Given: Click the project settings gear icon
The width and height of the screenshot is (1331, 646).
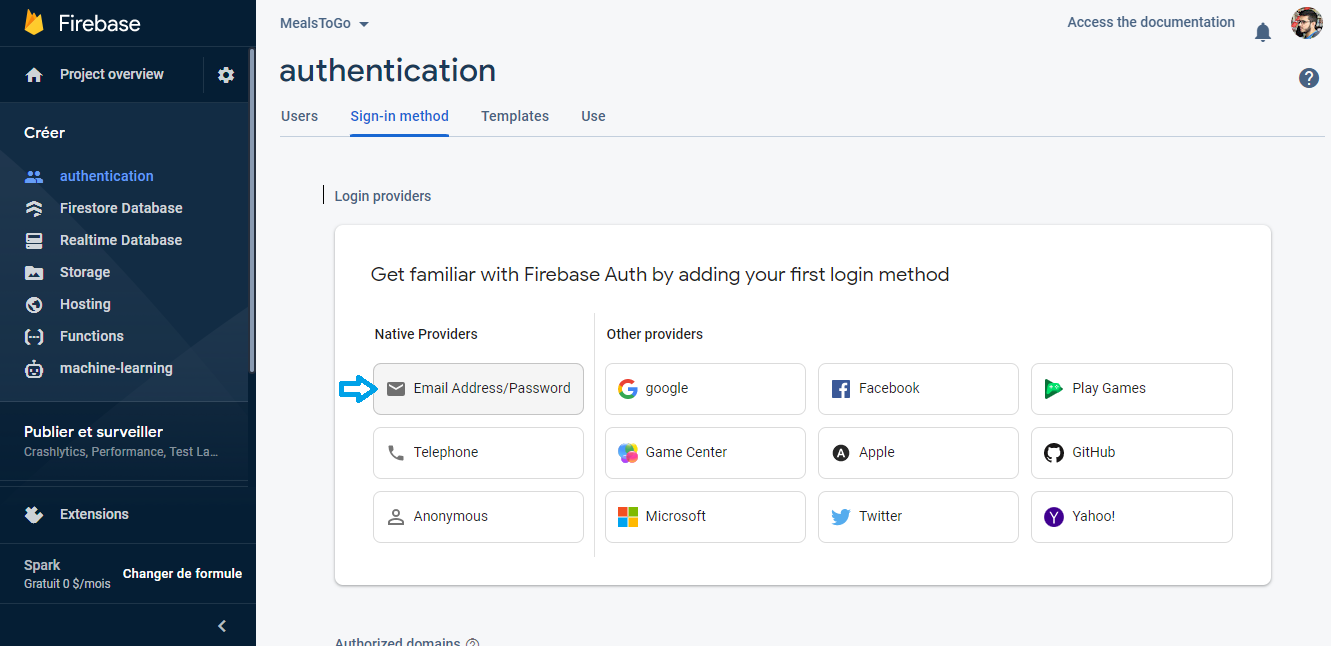Looking at the screenshot, I should click(x=226, y=75).
